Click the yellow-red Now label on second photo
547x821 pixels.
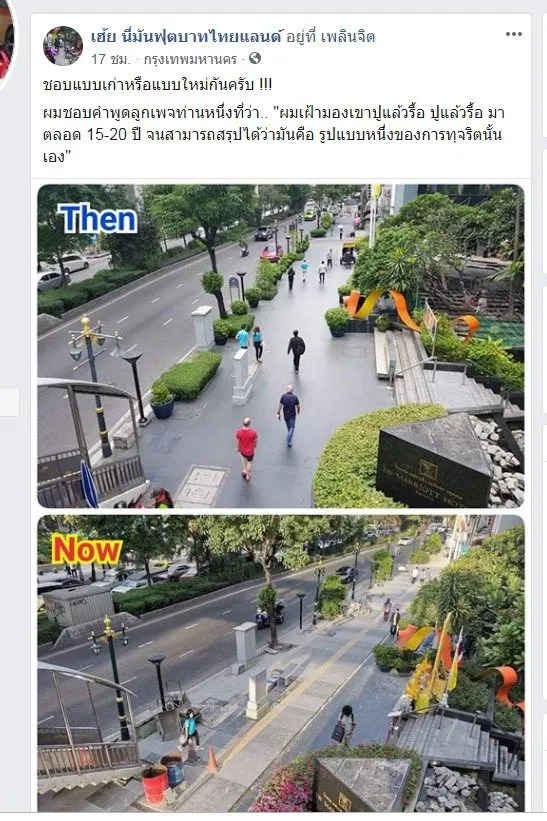(87, 550)
